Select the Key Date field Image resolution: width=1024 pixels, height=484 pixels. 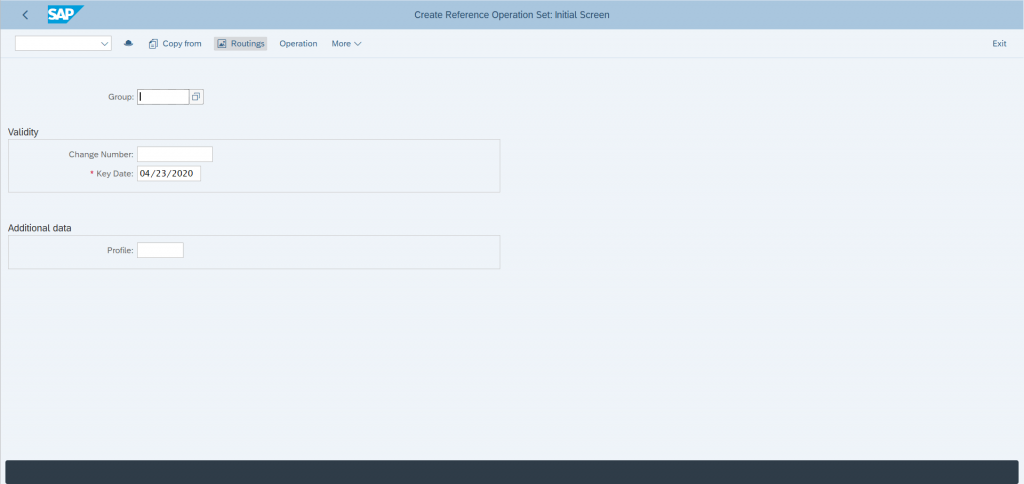click(x=168, y=174)
